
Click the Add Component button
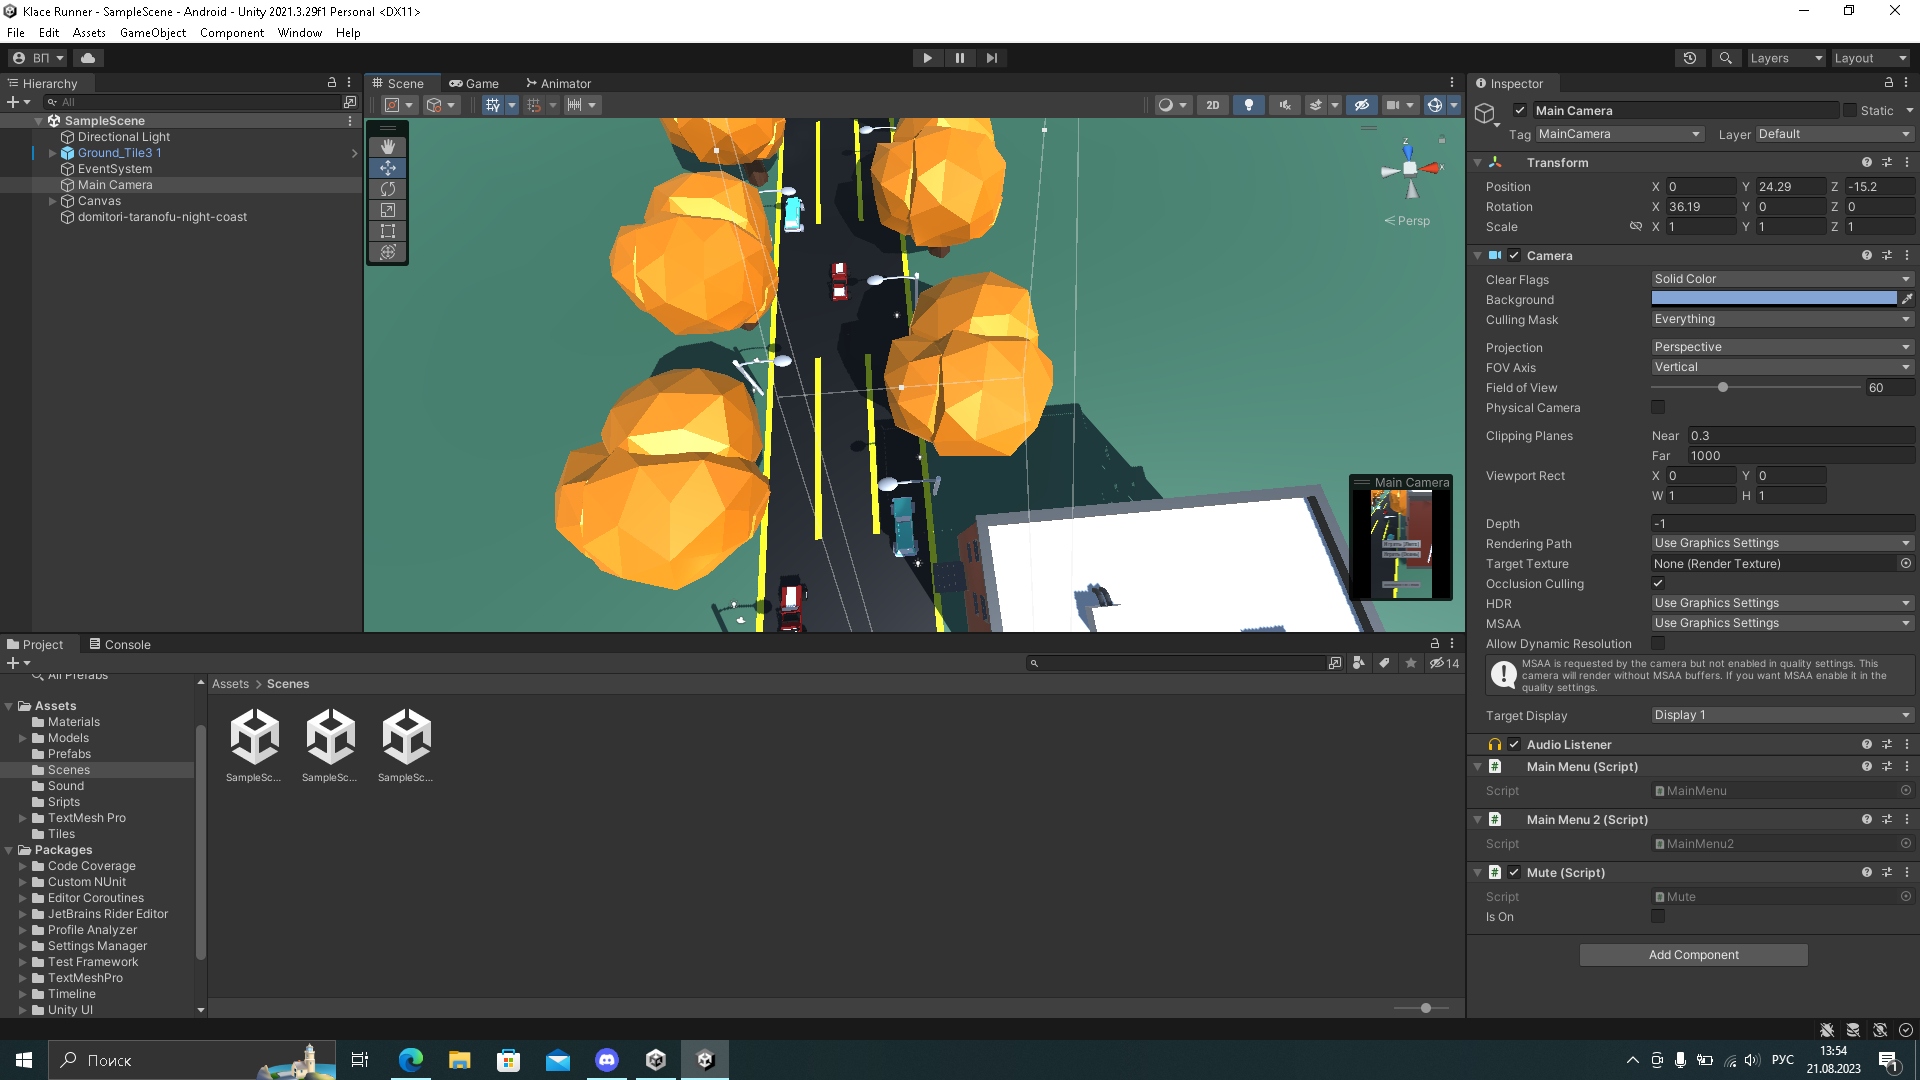point(1693,955)
